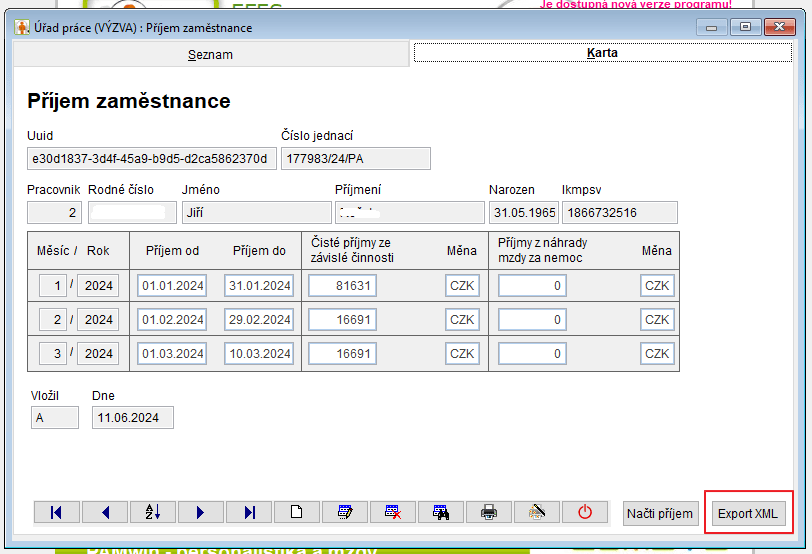Maximize the Příjem zaměstnance window

pos(745,27)
